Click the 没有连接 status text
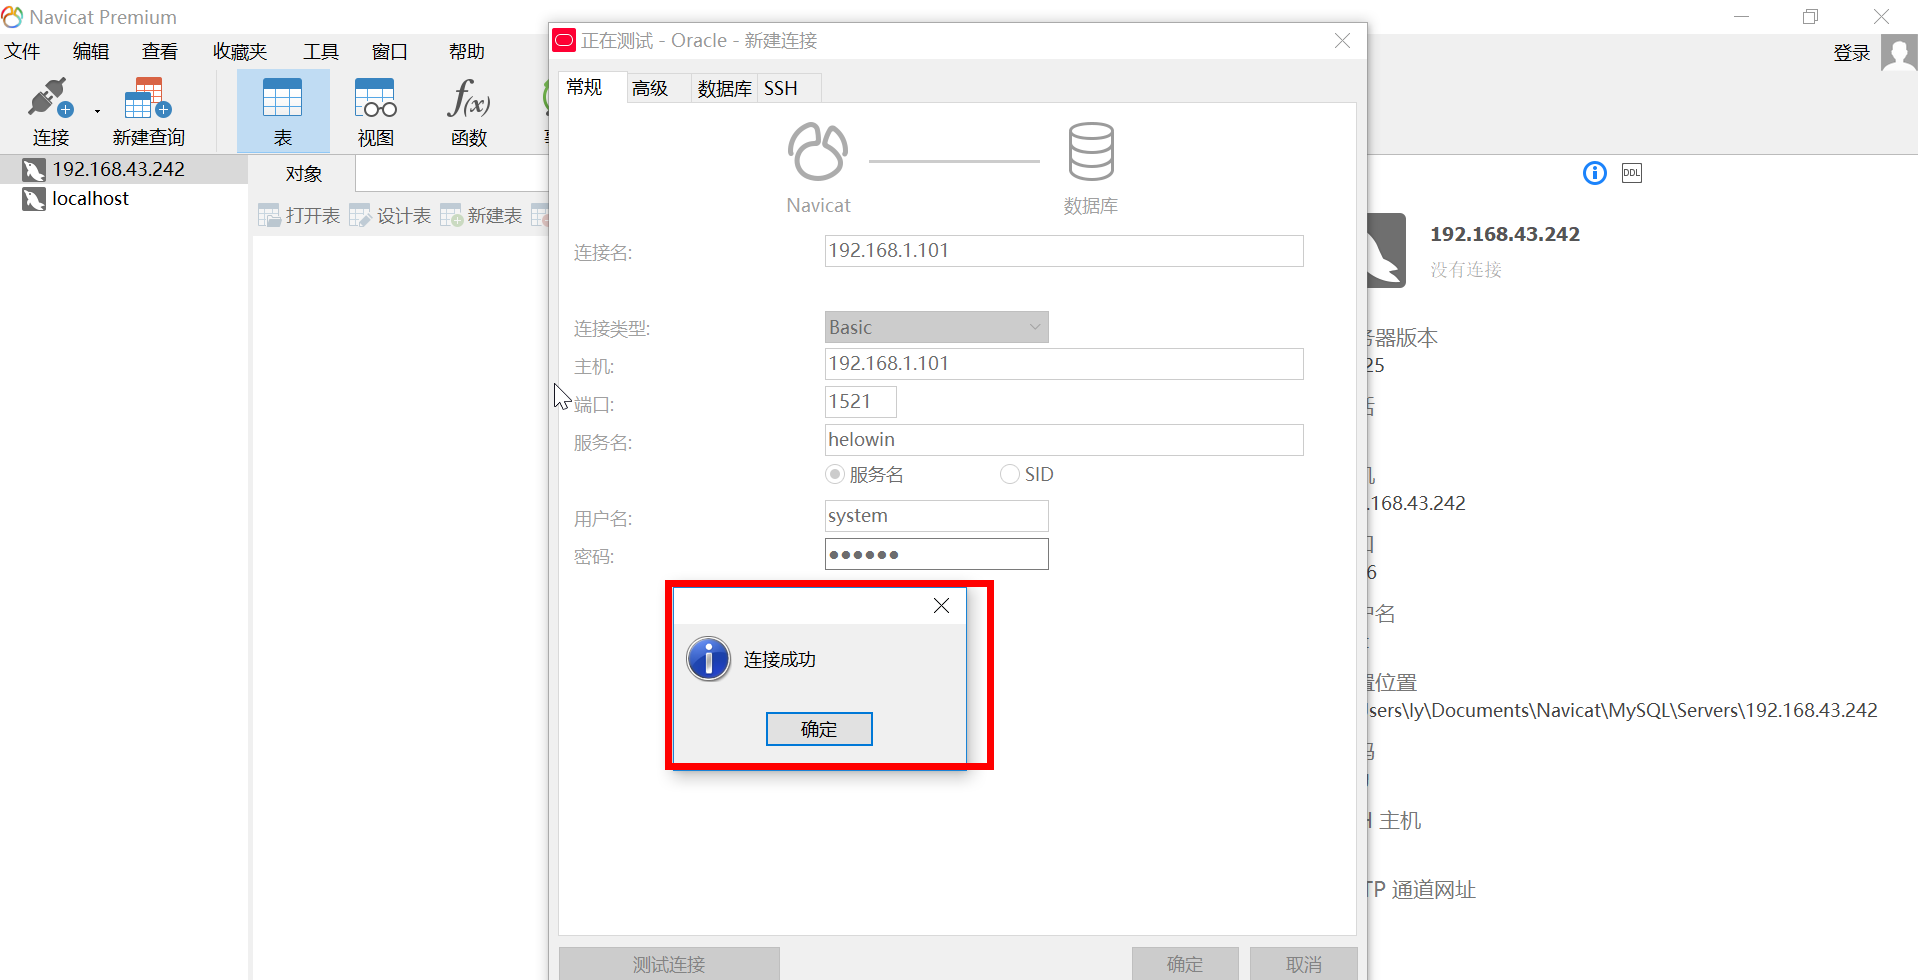 (1466, 270)
